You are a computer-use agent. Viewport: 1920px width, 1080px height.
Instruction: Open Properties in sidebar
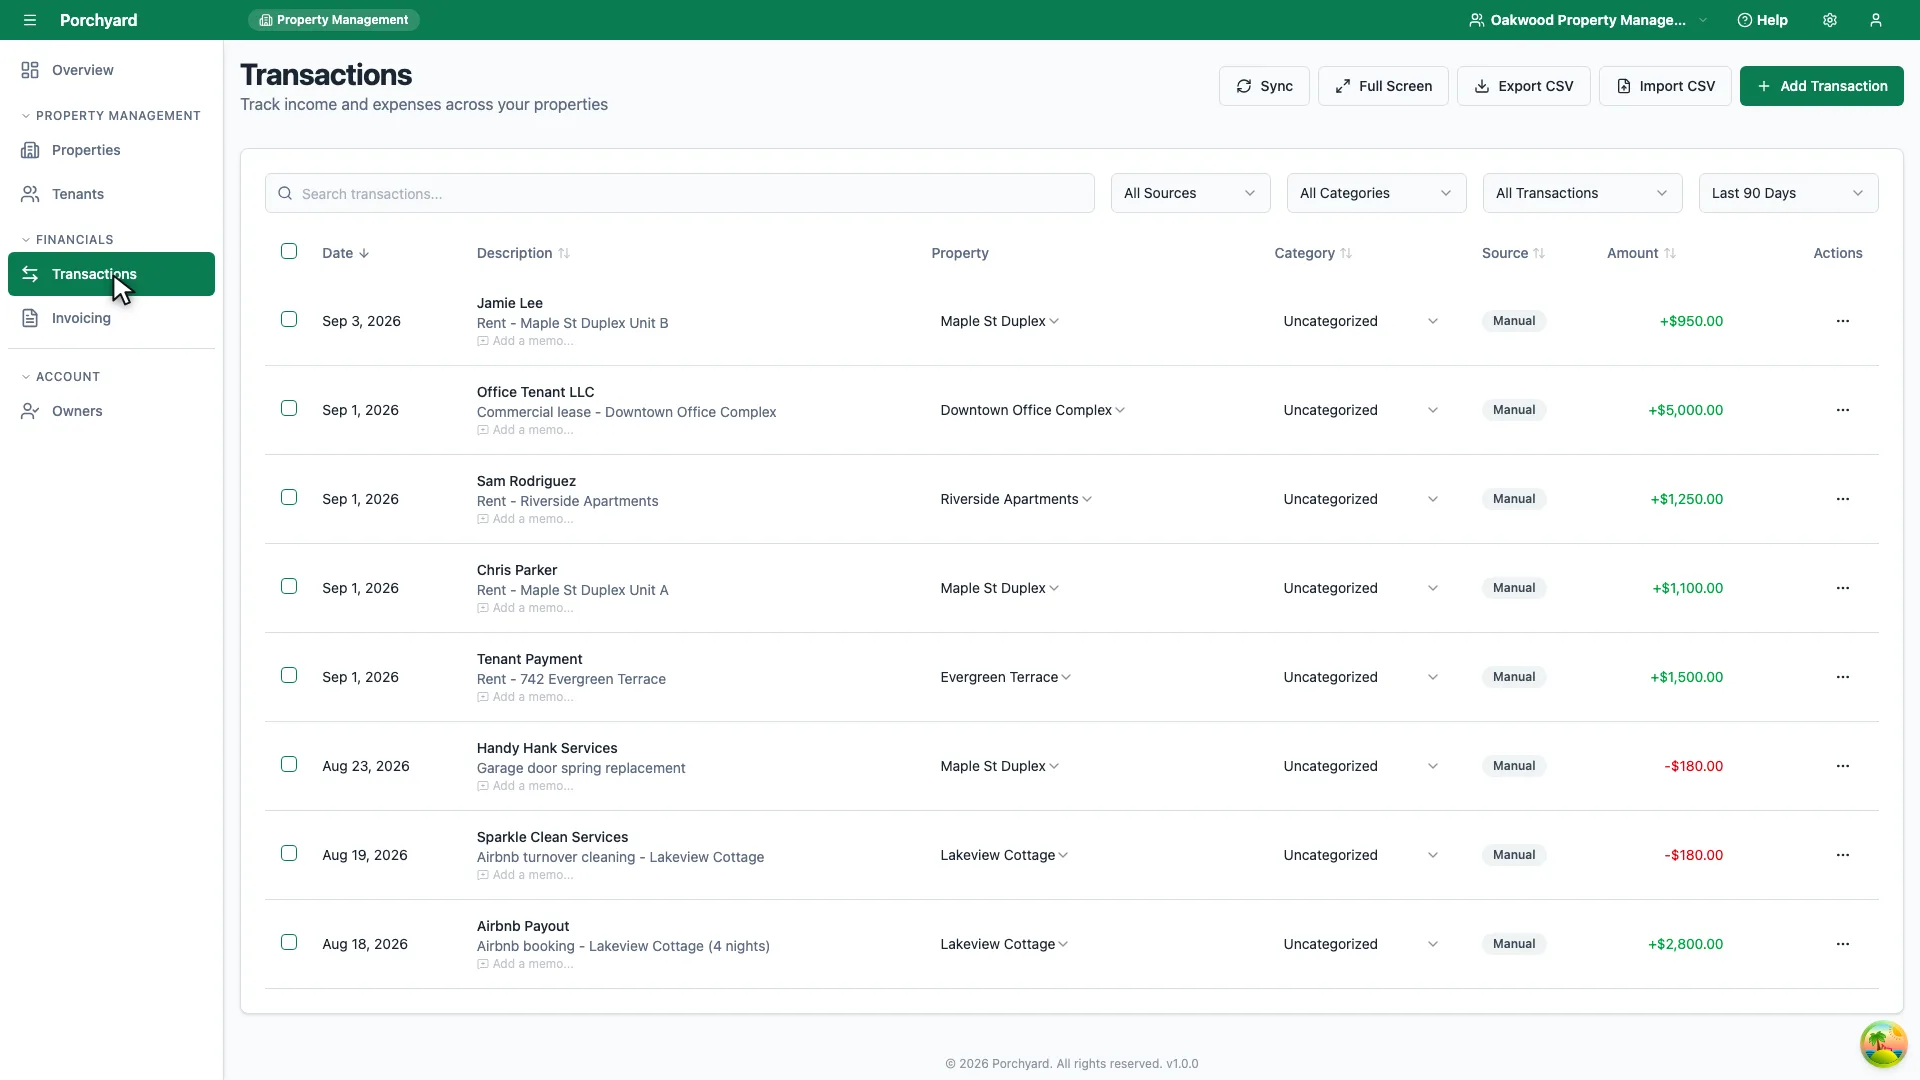(111, 150)
